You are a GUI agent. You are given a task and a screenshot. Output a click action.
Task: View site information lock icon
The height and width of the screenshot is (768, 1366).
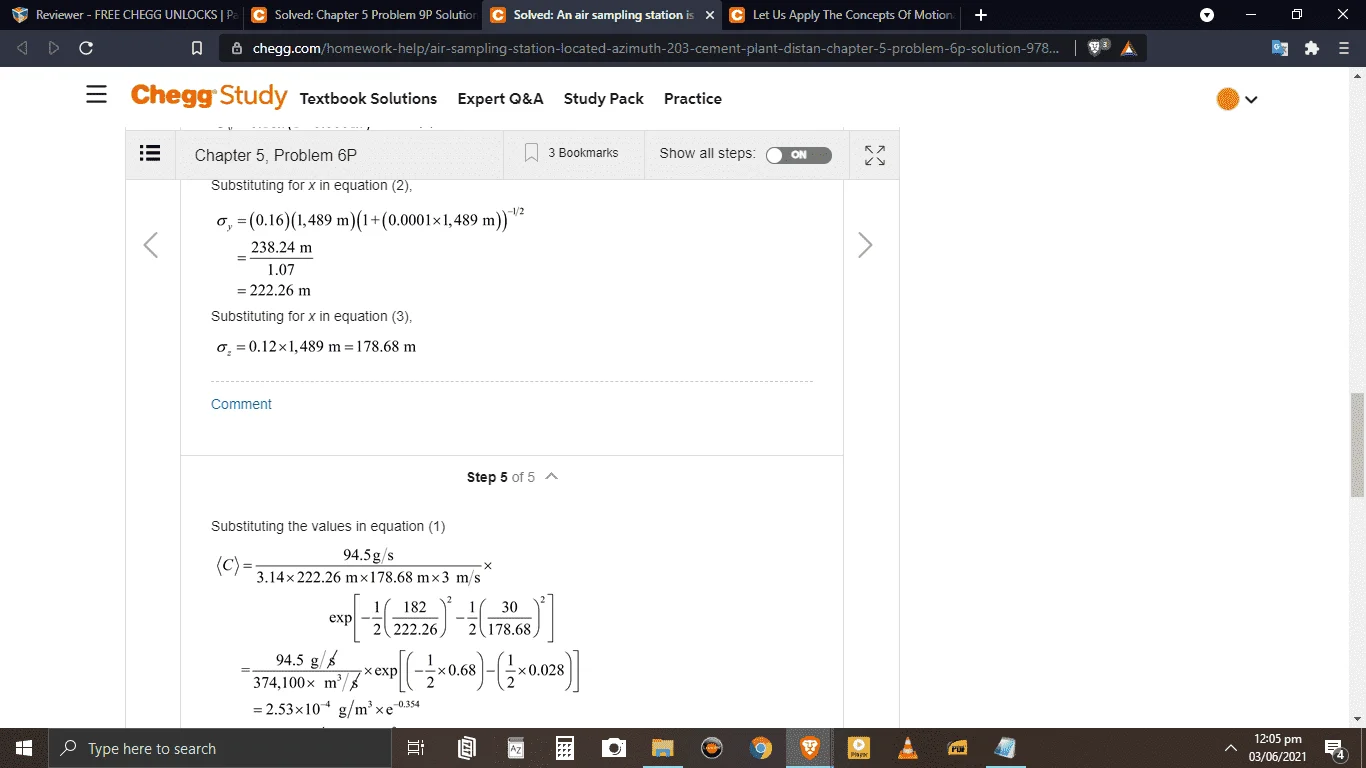pyautogui.click(x=237, y=48)
